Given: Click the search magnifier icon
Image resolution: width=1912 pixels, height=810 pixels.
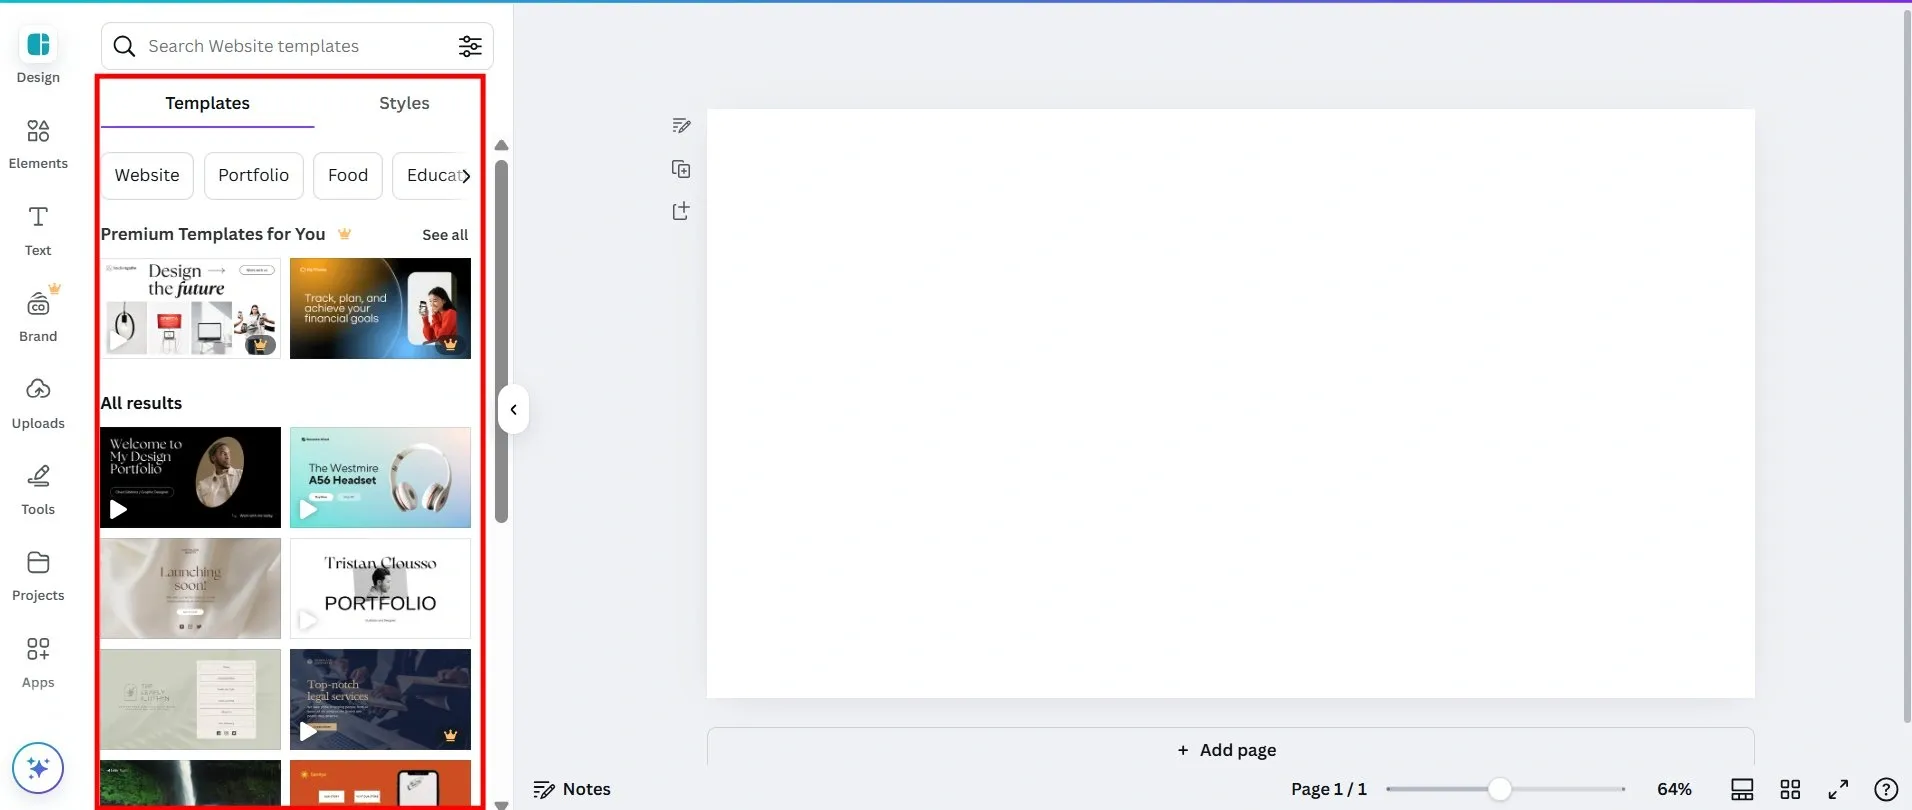Looking at the screenshot, I should tap(124, 46).
